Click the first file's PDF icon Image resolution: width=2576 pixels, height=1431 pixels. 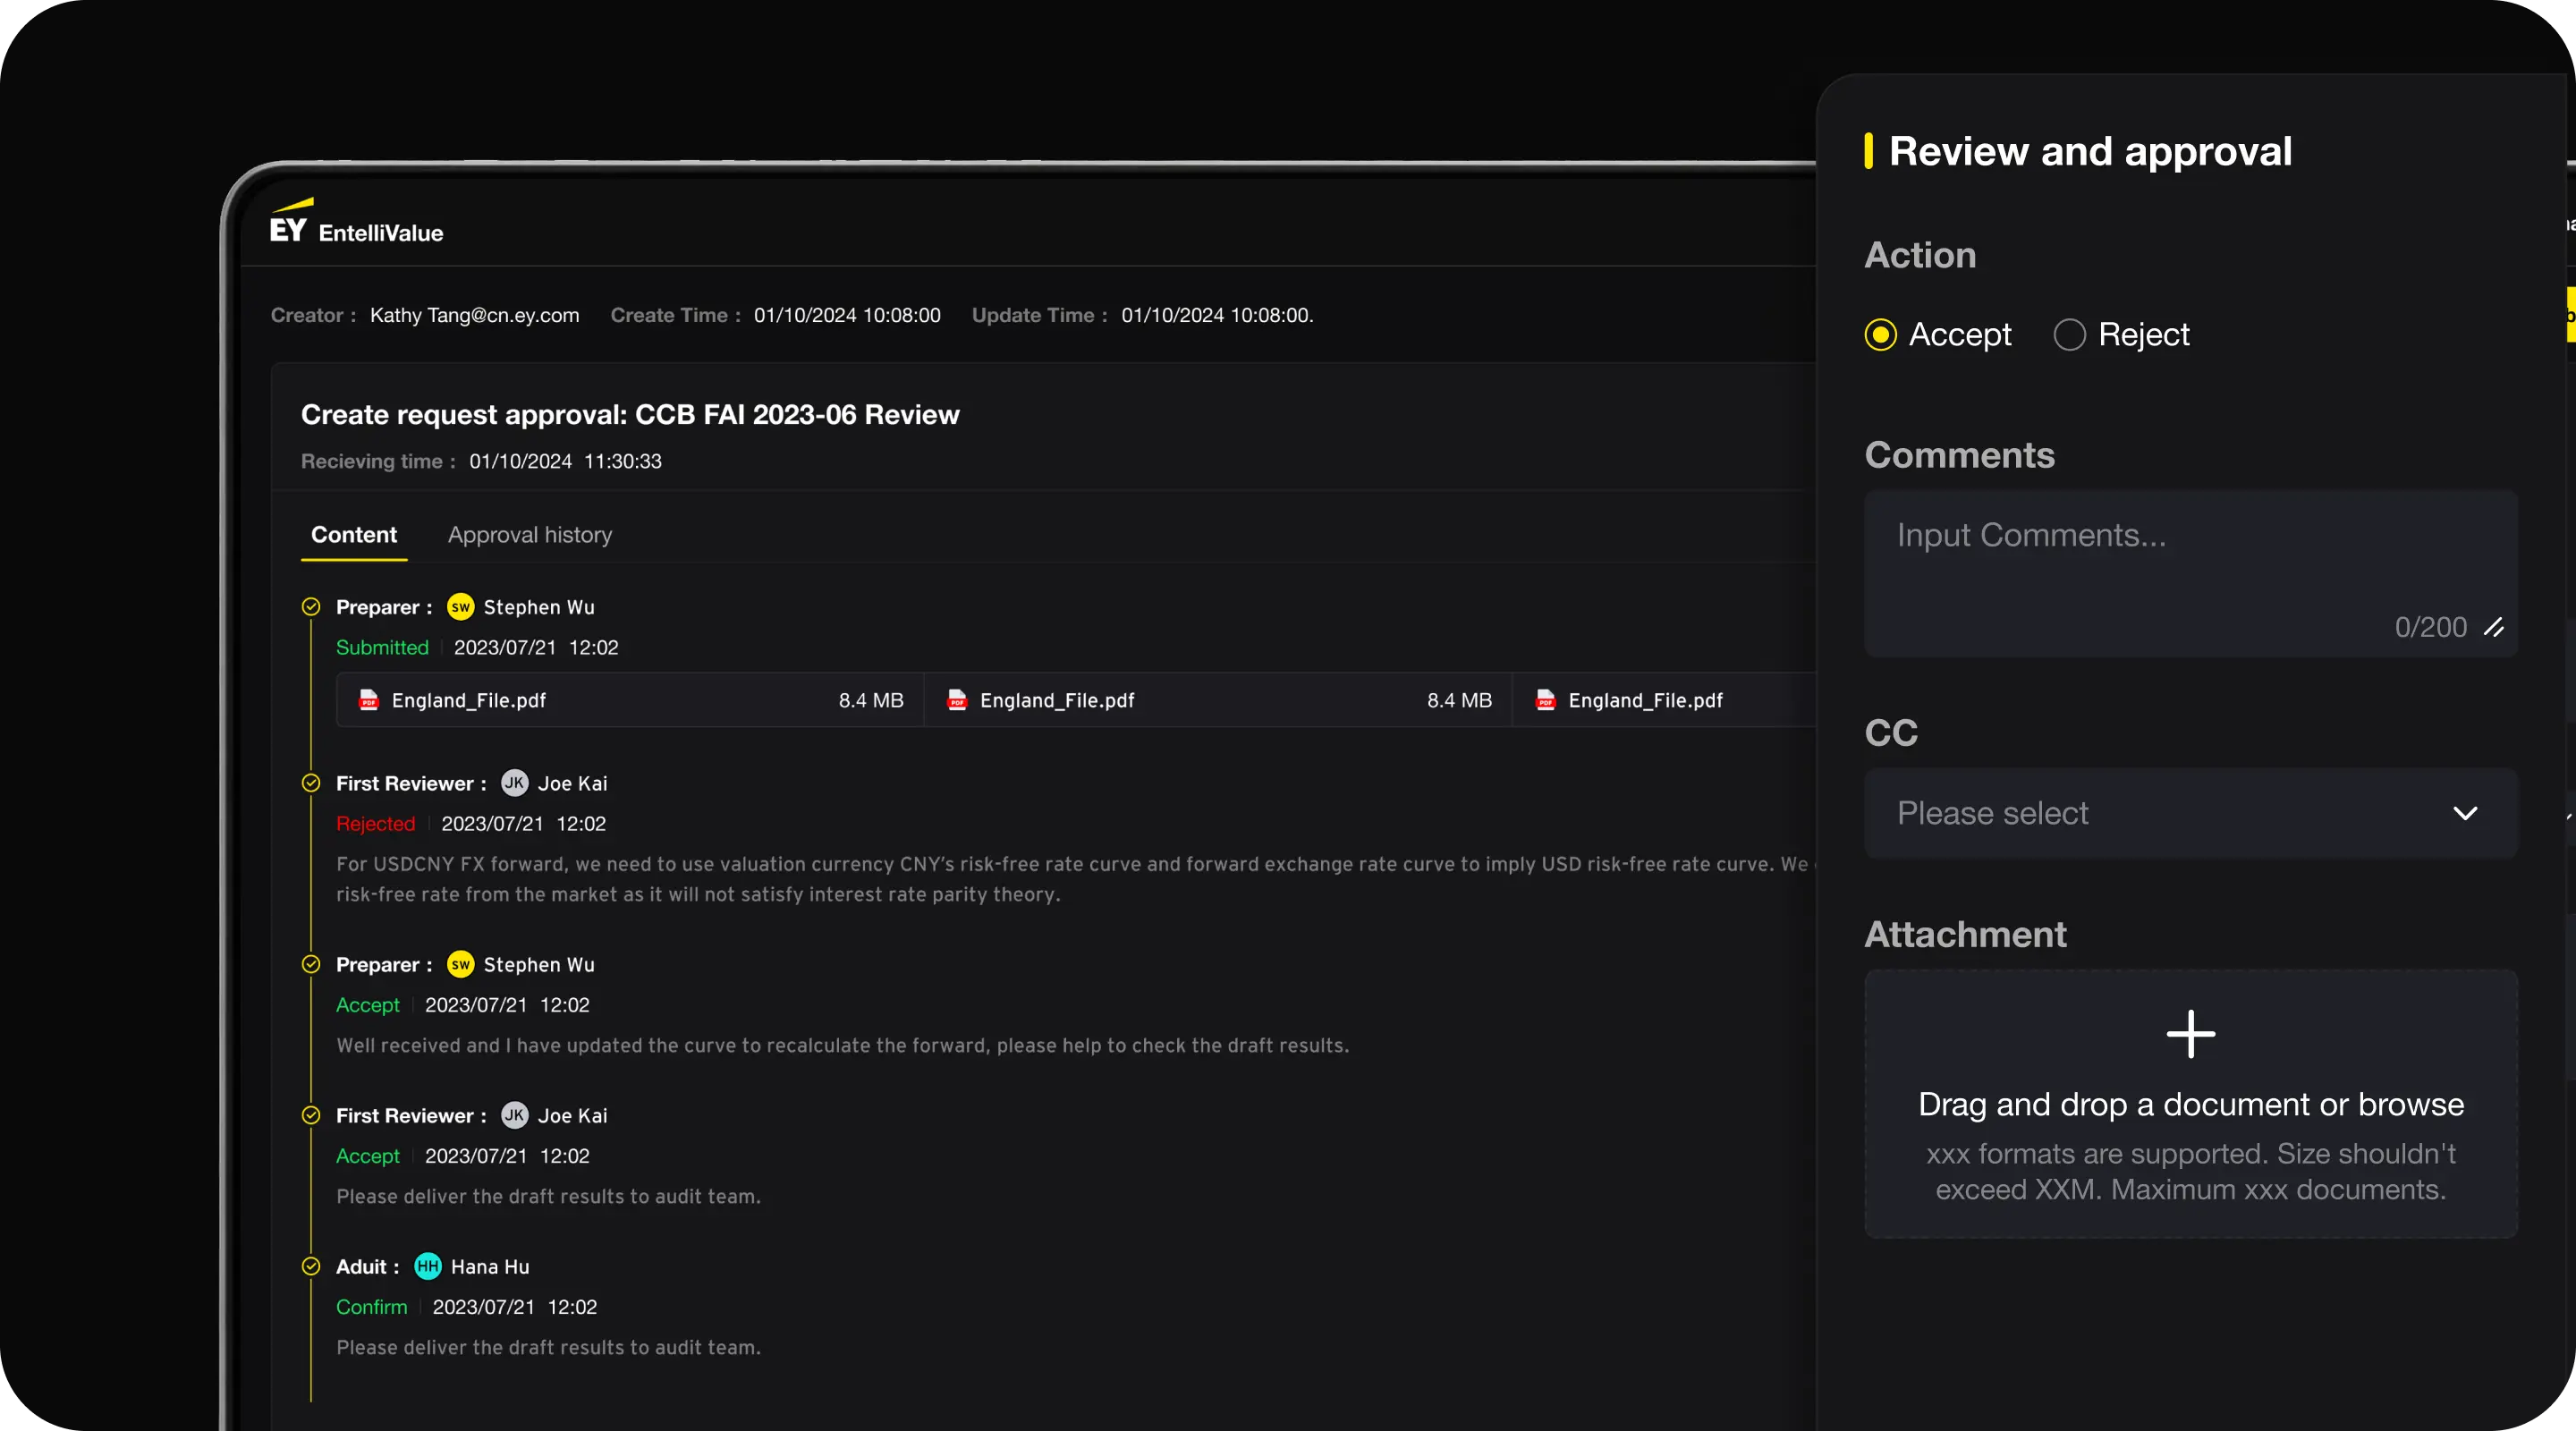[368, 700]
